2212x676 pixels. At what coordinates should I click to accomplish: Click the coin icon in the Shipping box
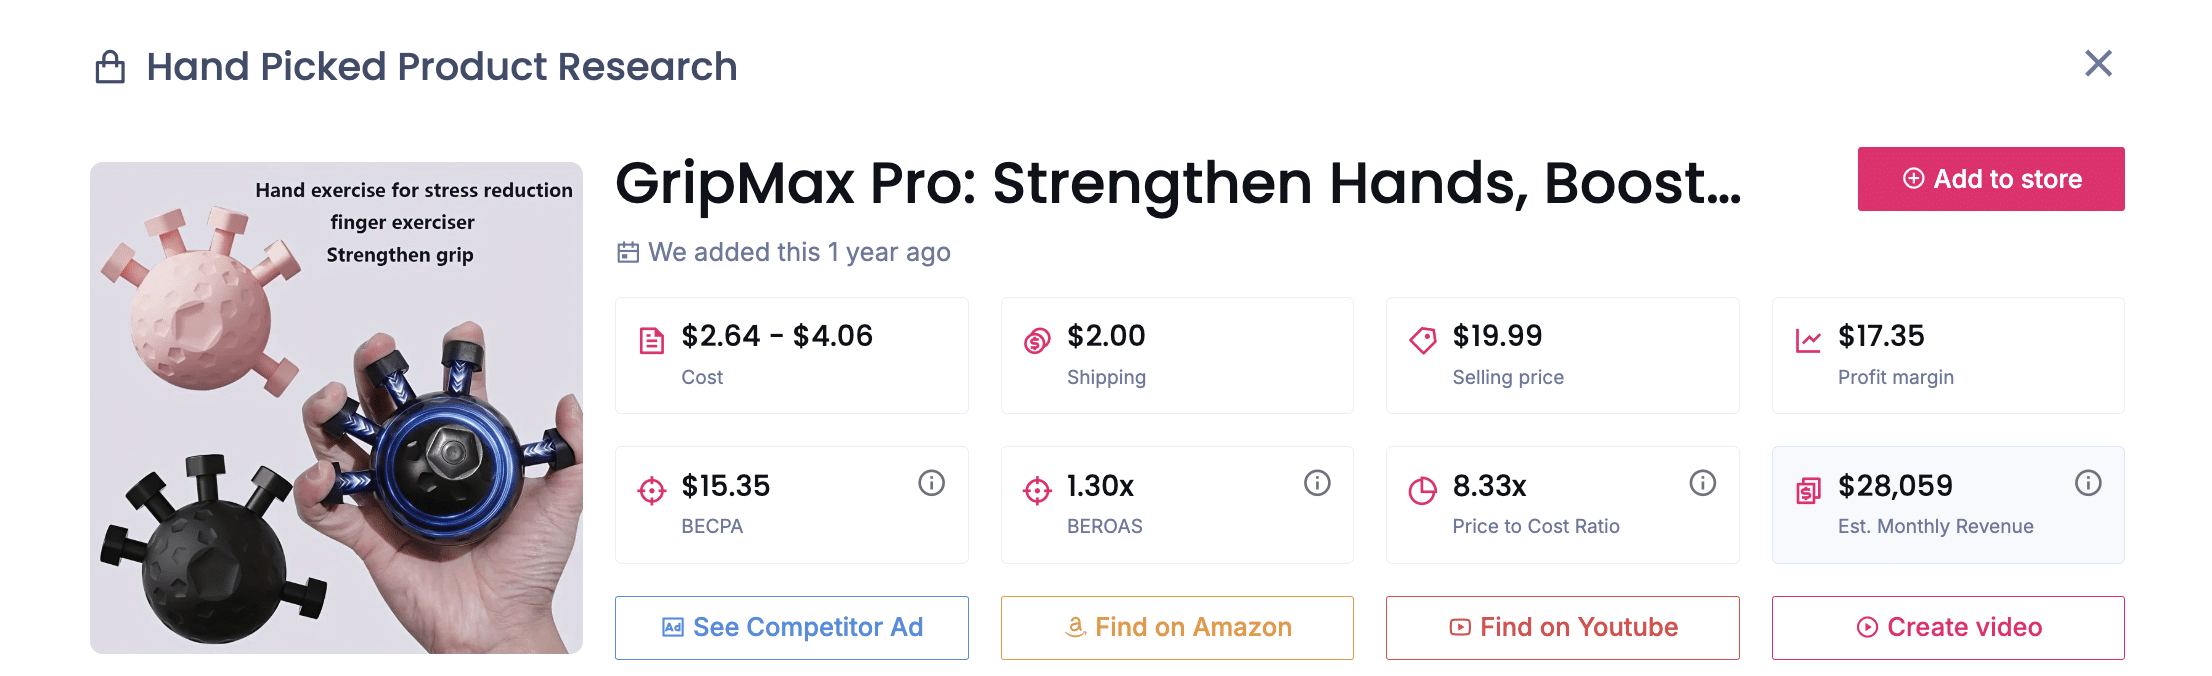(1037, 339)
